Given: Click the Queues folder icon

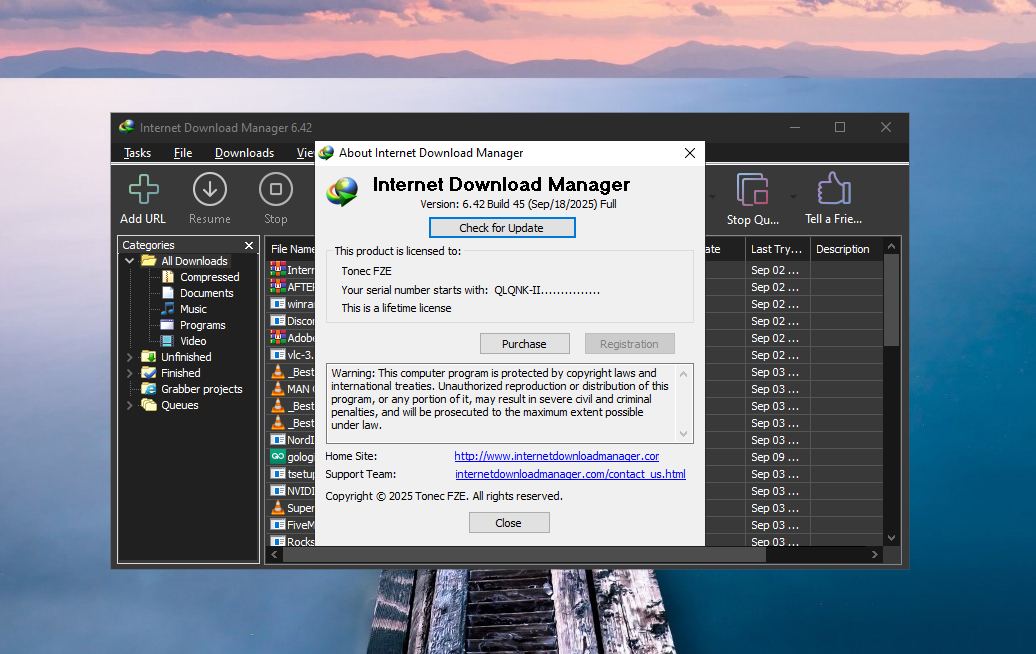Looking at the screenshot, I should 149,405.
